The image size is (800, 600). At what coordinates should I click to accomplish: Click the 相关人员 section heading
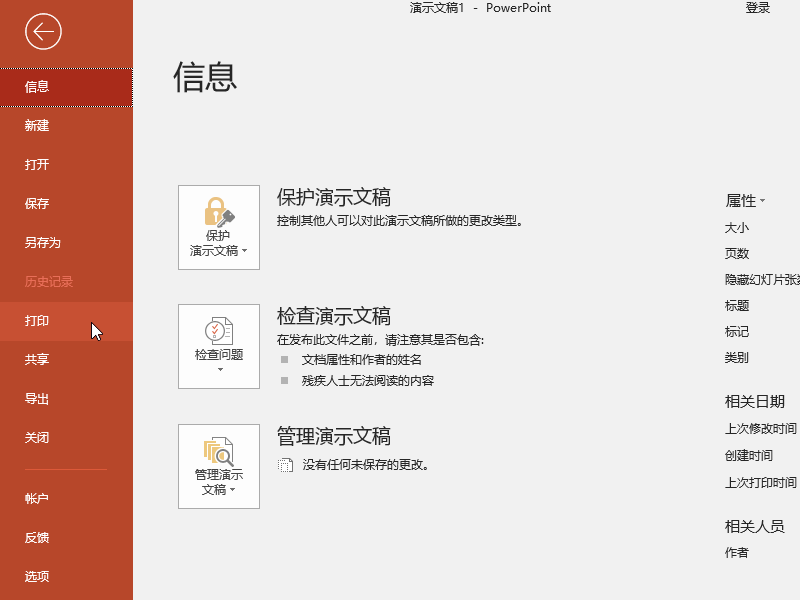(755, 526)
